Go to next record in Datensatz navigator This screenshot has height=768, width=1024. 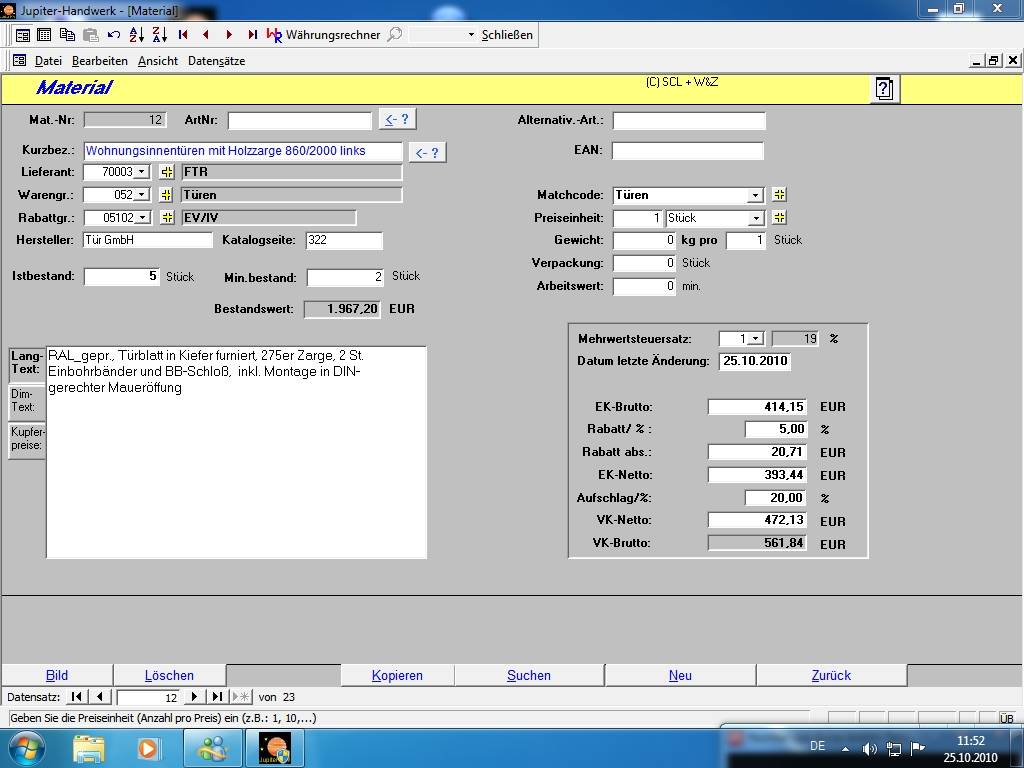[195, 697]
